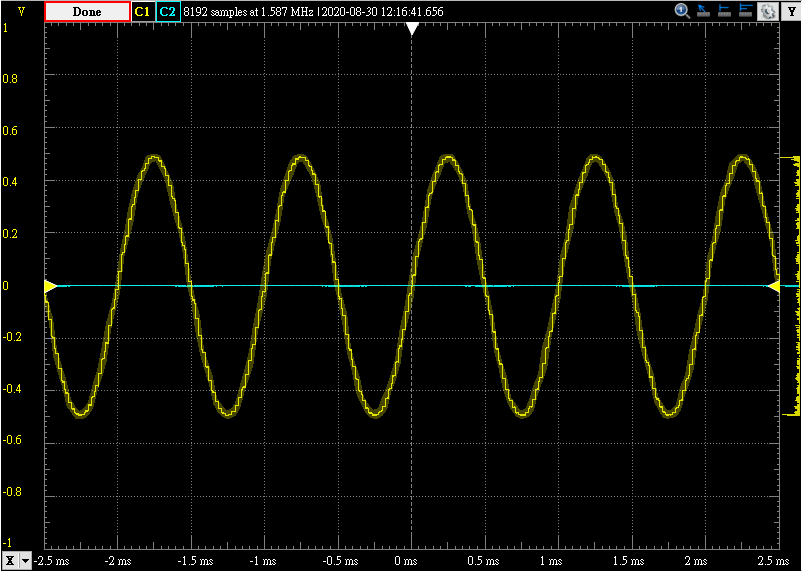This screenshot has width=802, height=573.
Task: Click the '-0.8' voltage axis label
Action: coord(10,492)
